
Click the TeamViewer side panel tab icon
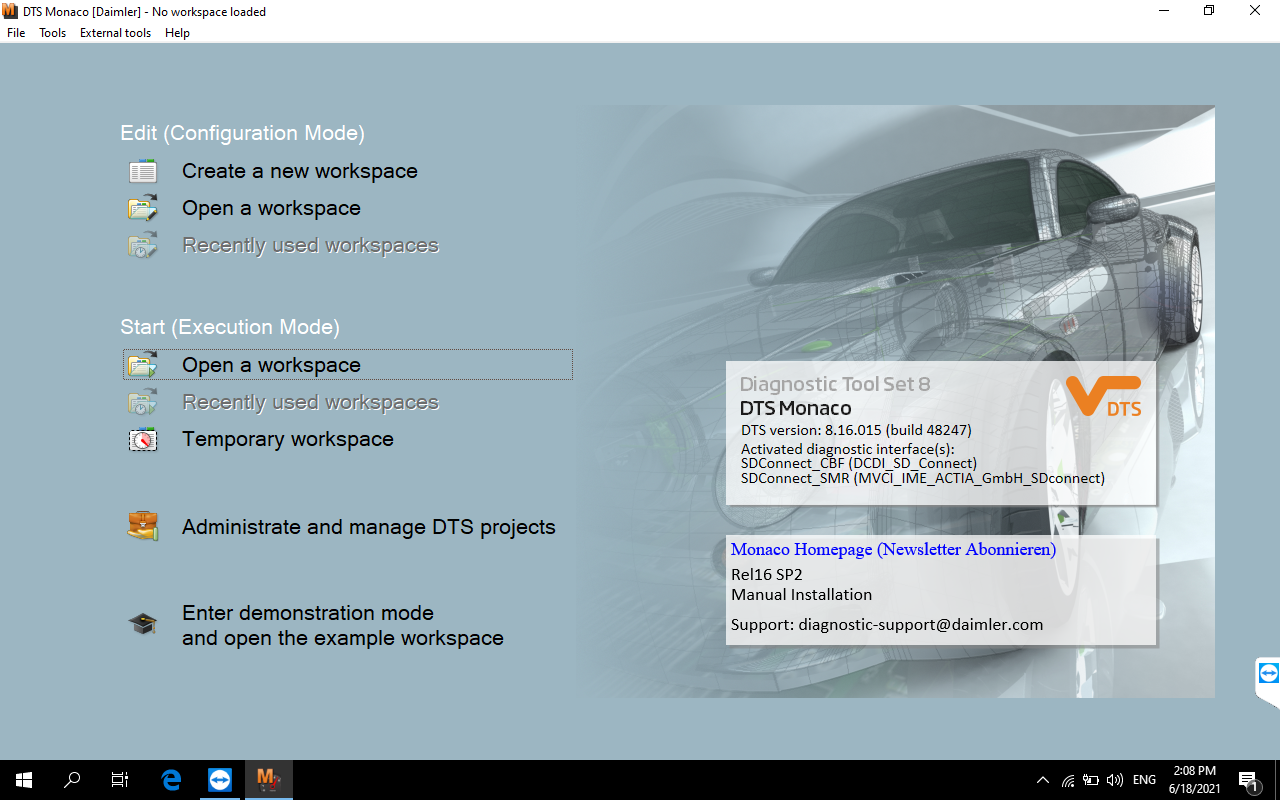click(1268, 673)
